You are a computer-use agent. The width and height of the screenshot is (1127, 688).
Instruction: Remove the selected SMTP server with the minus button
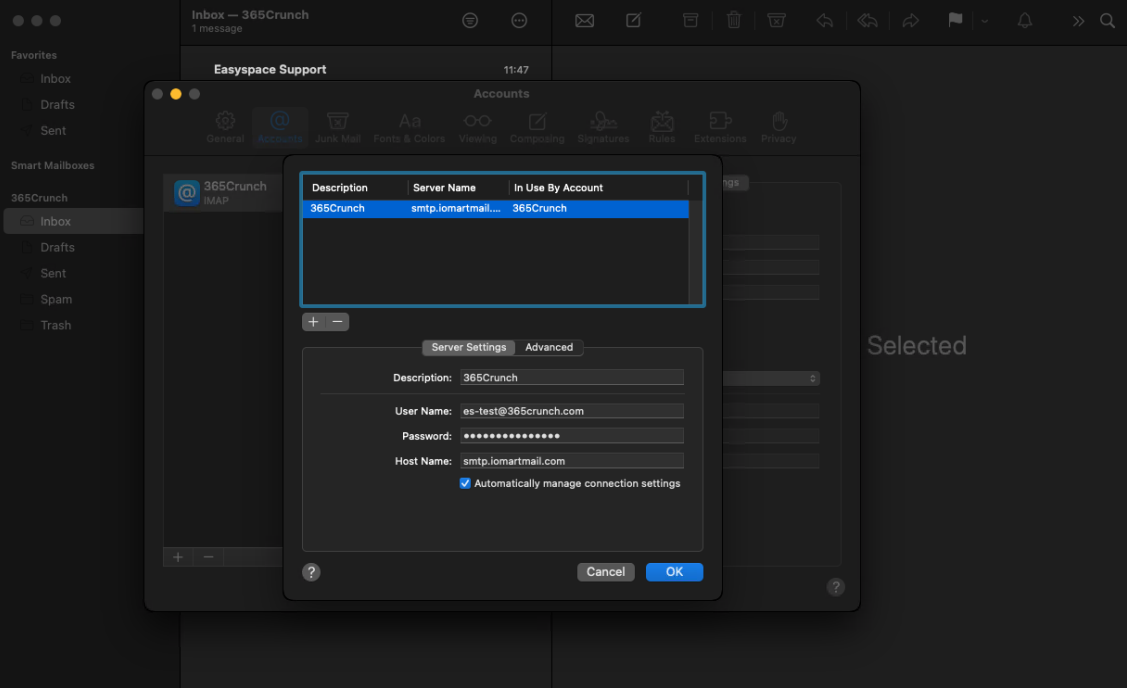338,322
